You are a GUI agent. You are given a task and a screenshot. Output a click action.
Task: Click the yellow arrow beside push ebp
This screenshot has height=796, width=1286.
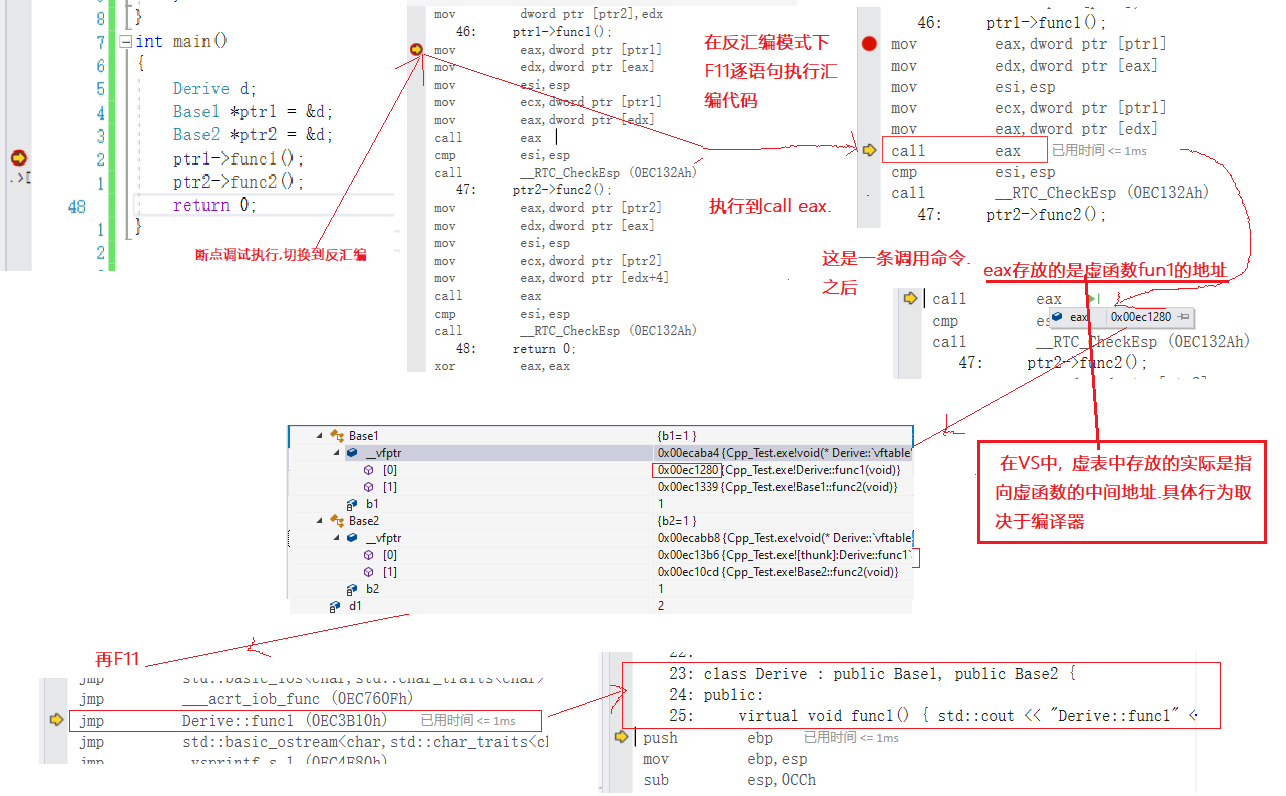621,738
